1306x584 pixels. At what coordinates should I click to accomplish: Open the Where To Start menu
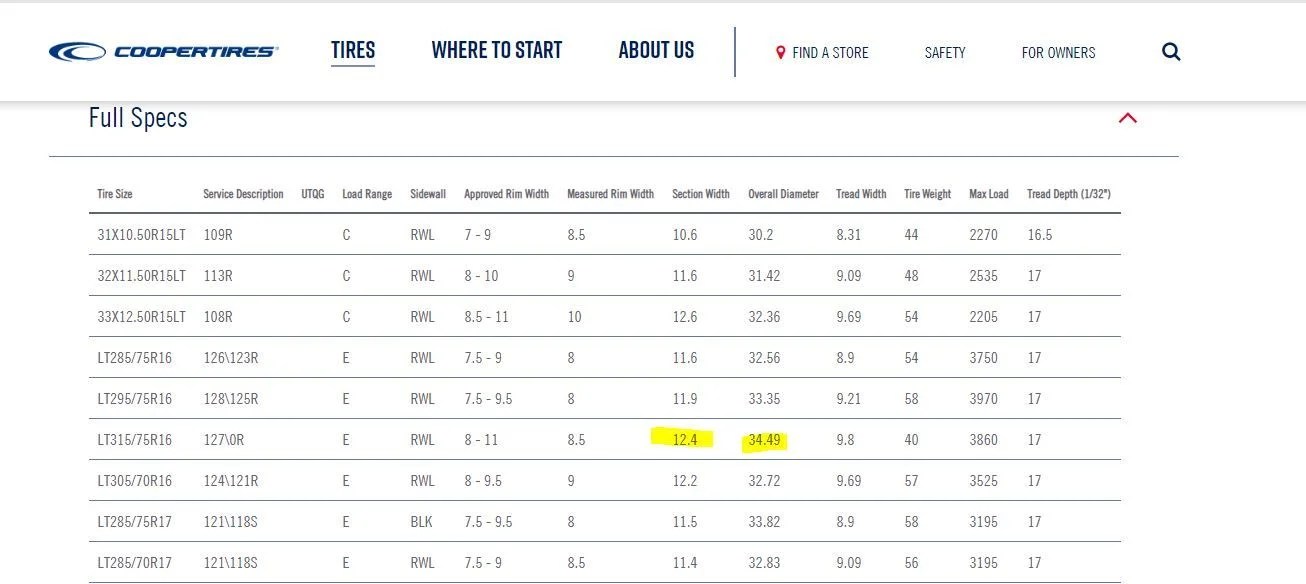[x=497, y=50]
